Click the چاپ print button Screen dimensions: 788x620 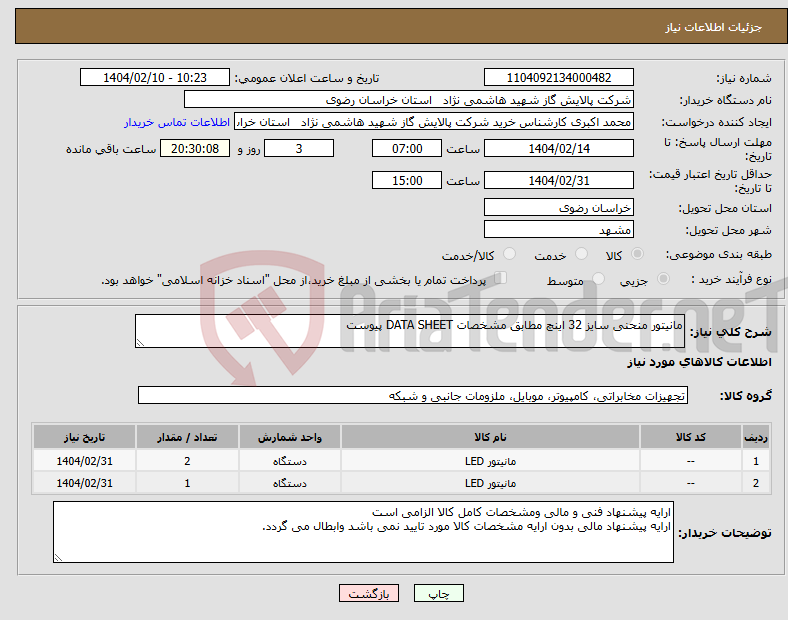439,593
